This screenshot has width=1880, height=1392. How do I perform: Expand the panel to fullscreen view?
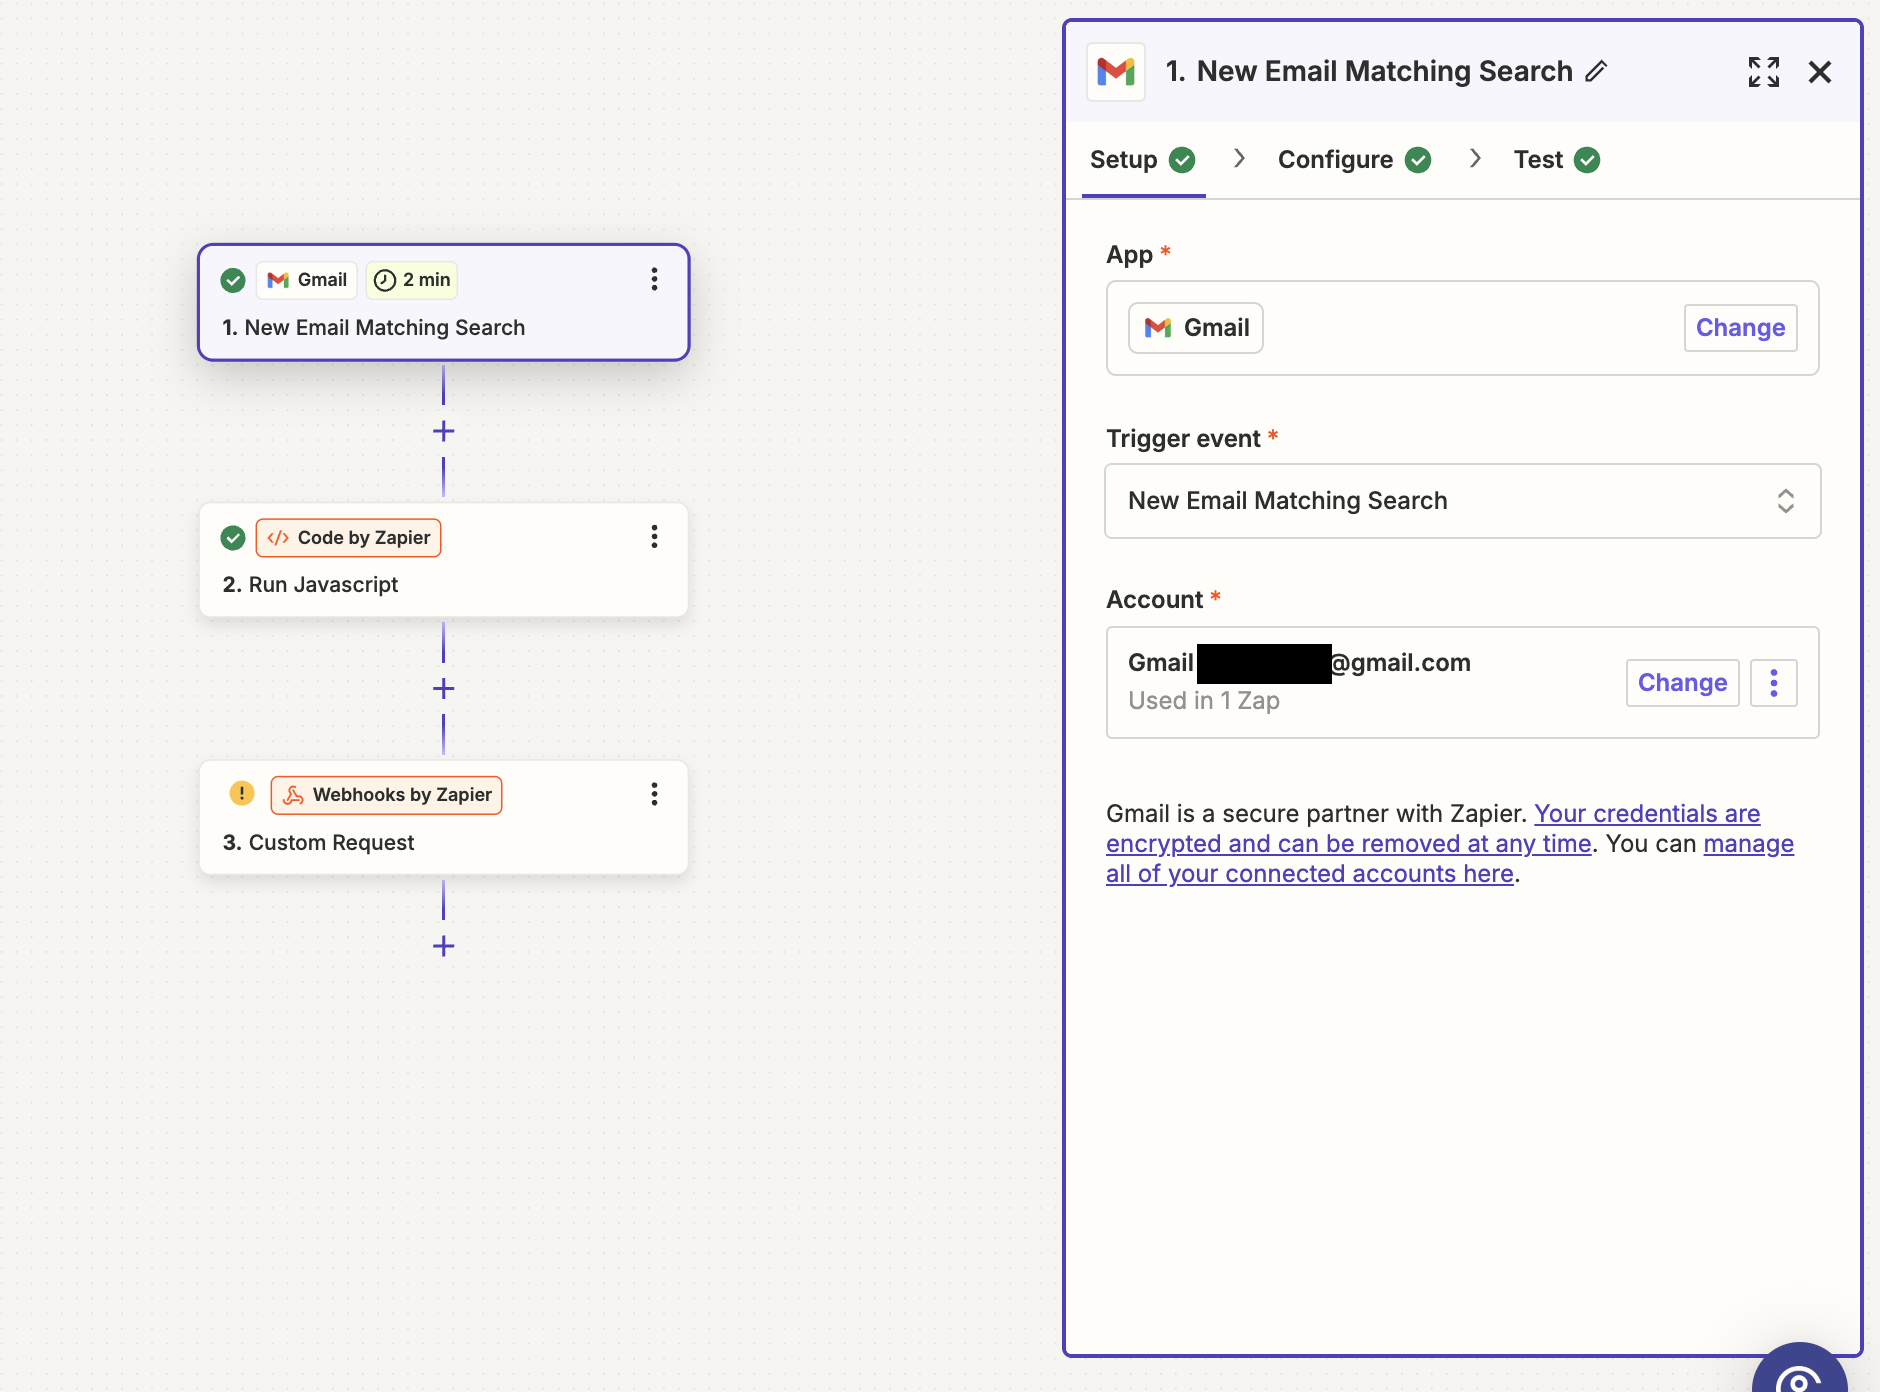point(1764,71)
